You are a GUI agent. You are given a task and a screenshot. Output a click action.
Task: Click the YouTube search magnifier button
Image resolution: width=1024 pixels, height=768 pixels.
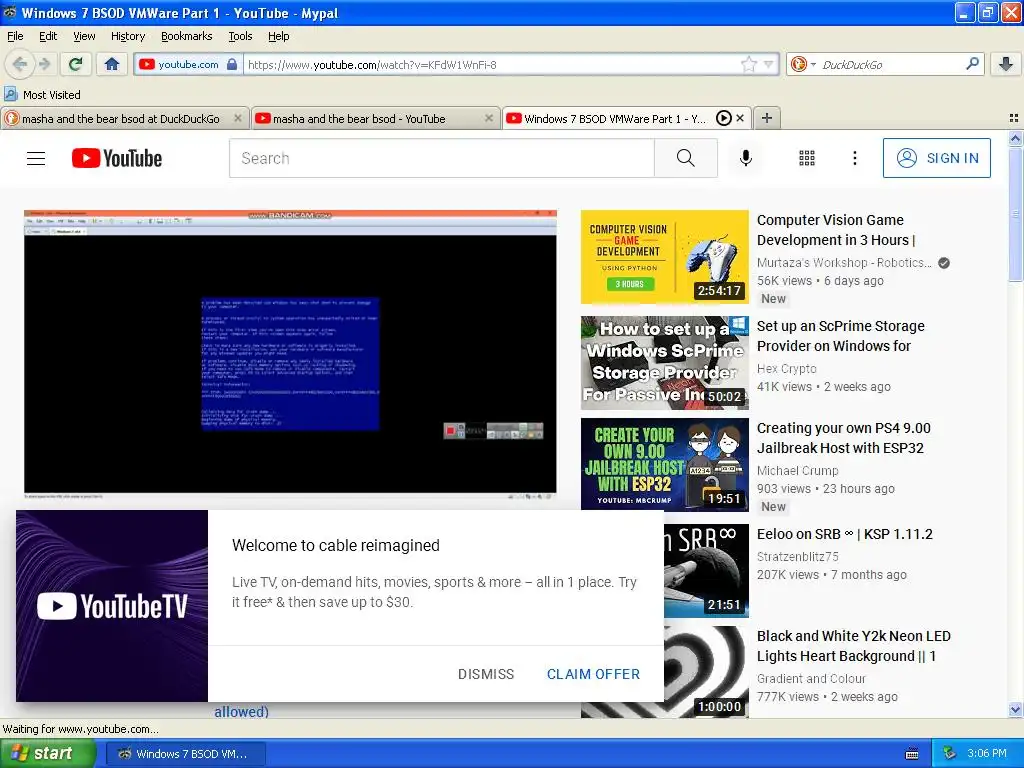tap(686, 158)
